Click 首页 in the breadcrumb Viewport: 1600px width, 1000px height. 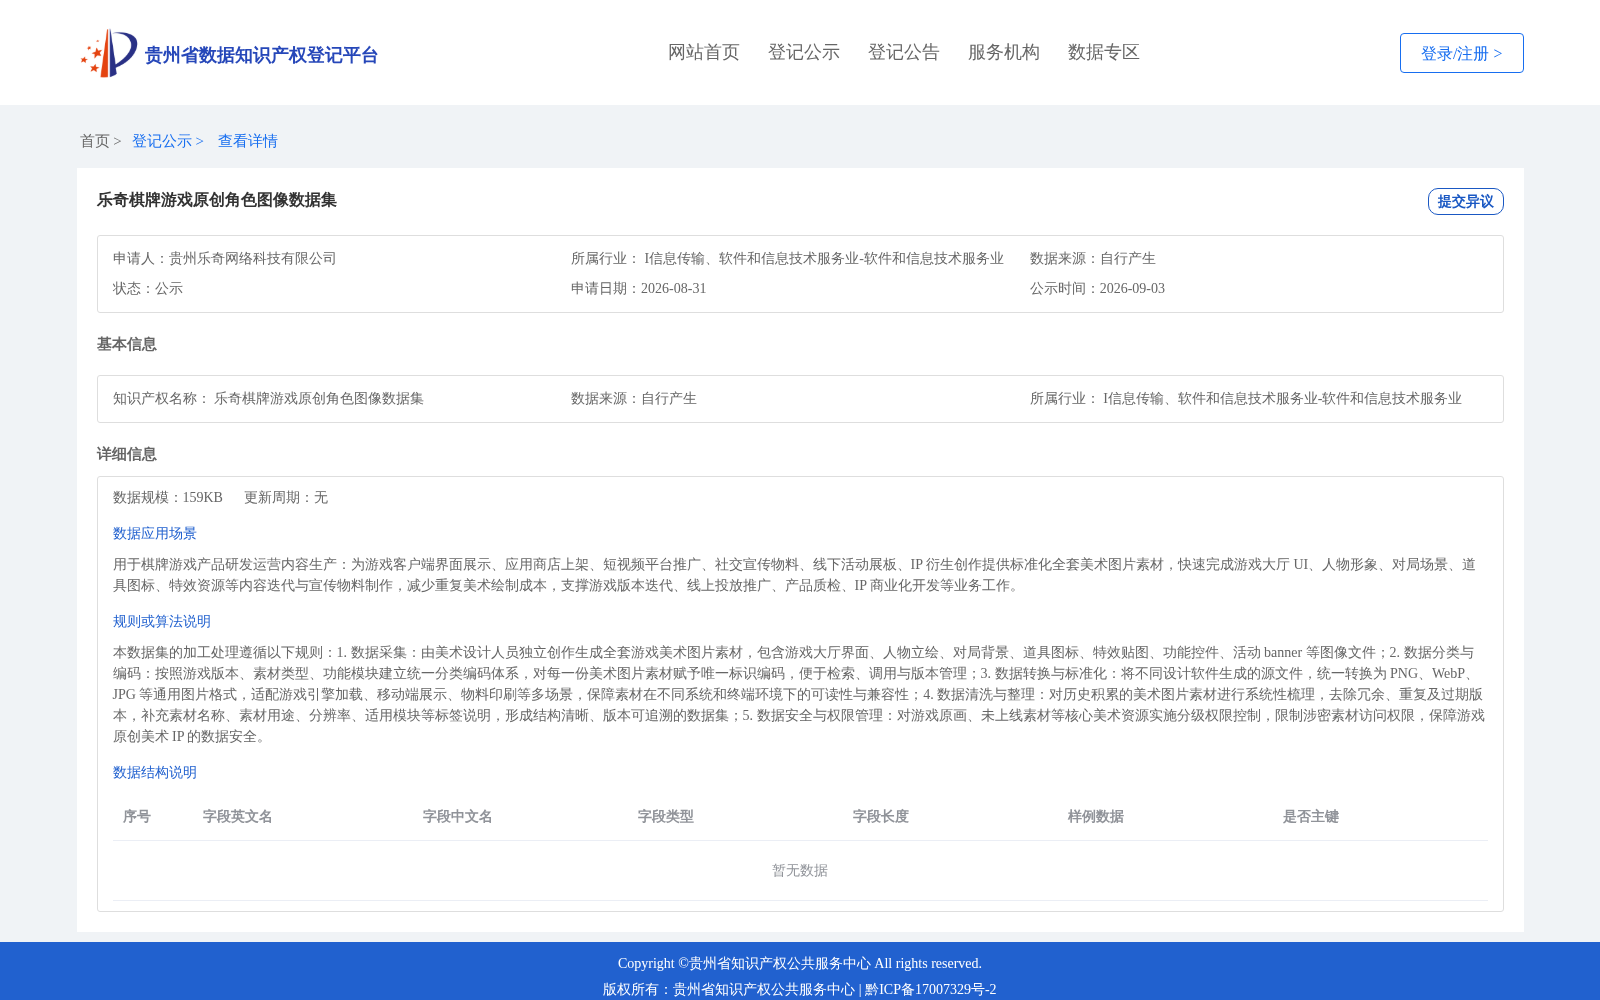point(95,141)
